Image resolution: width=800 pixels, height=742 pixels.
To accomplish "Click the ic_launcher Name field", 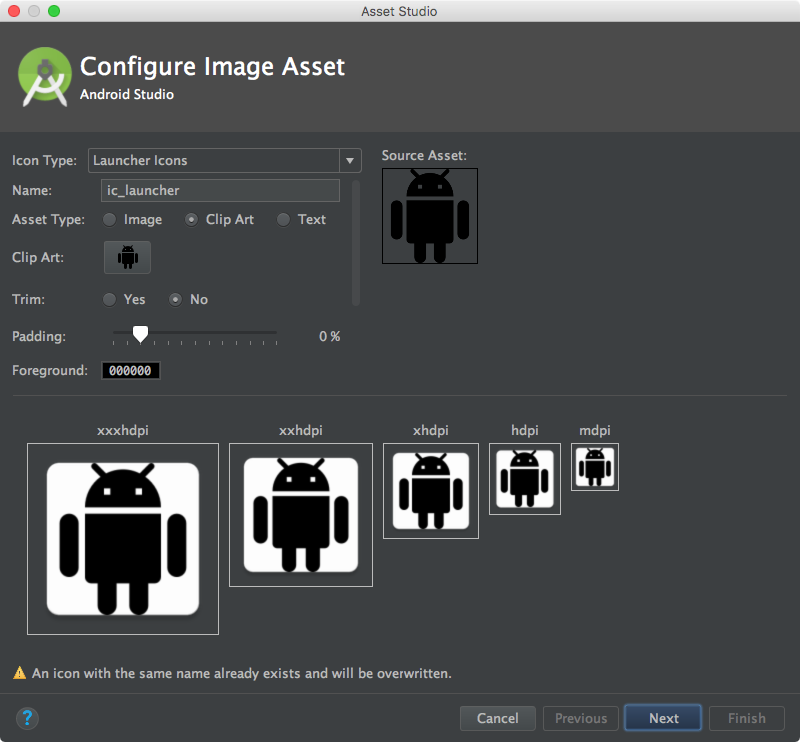I will (x=220, y=190).
